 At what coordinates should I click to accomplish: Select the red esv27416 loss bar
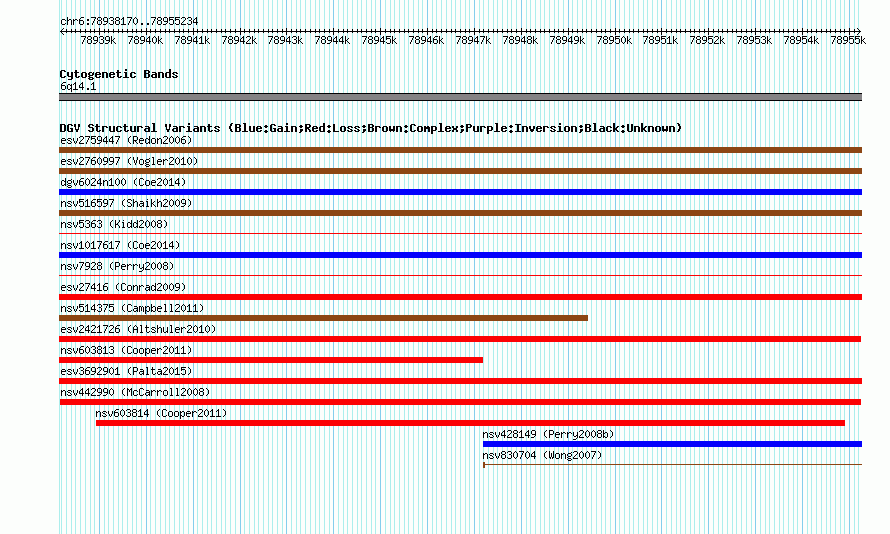tap(460, 297)
